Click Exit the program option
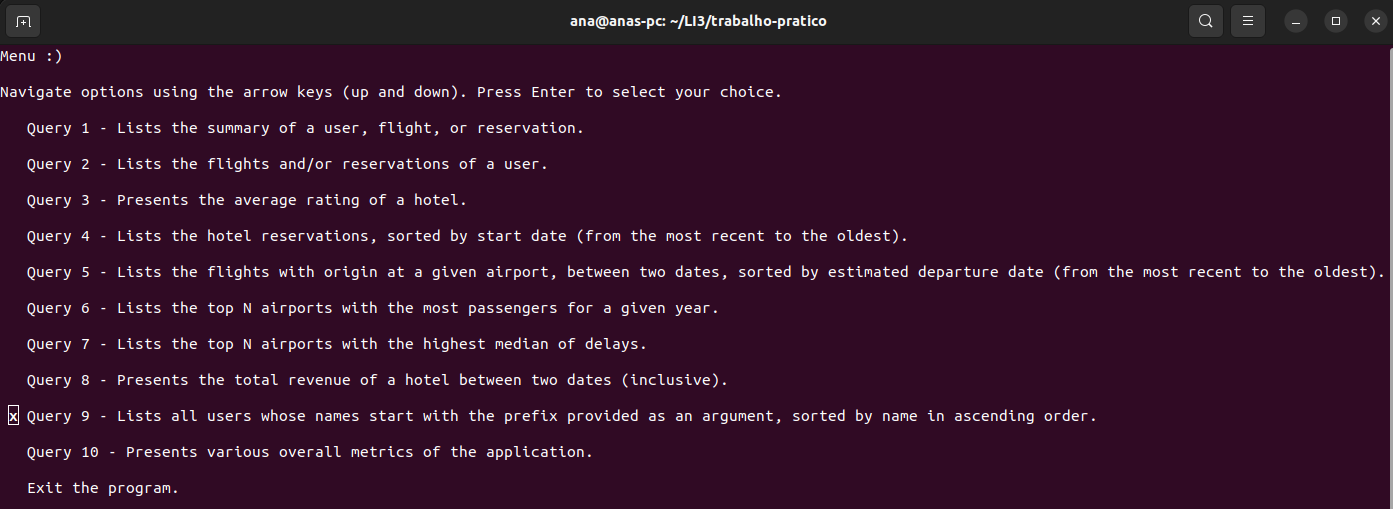The width and height of the screenshot is (1393, 509). point(103,488)
